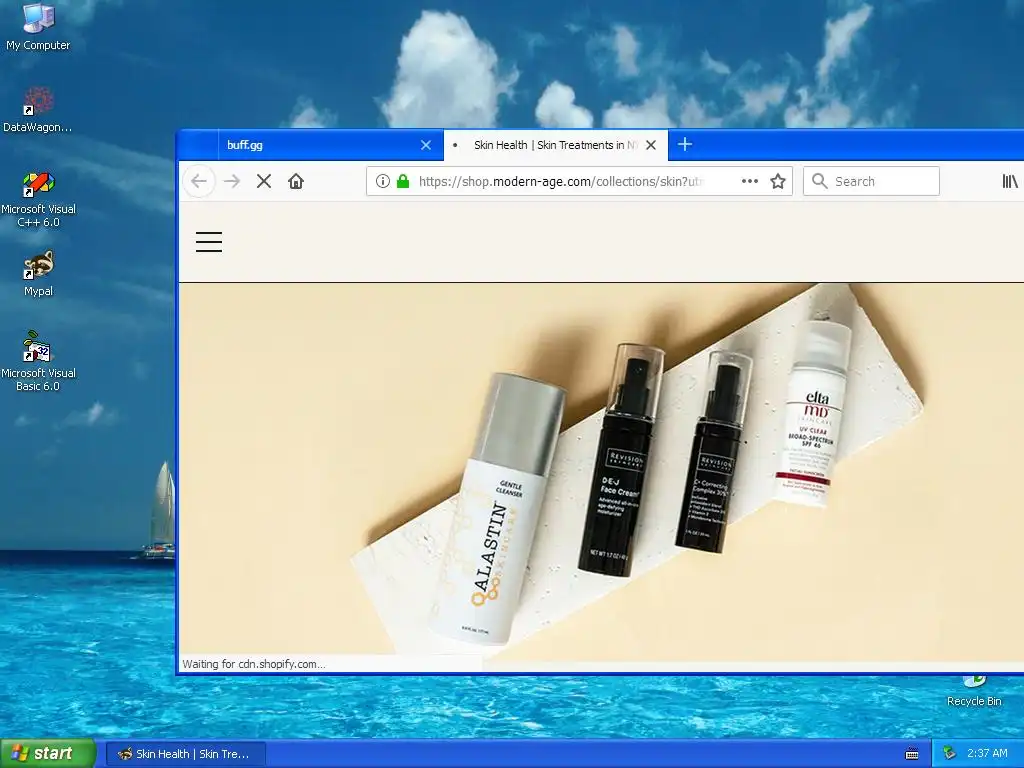The image size is (1024, 768).
Task: Open a new browser tab
Action: (x=684, y=144)
